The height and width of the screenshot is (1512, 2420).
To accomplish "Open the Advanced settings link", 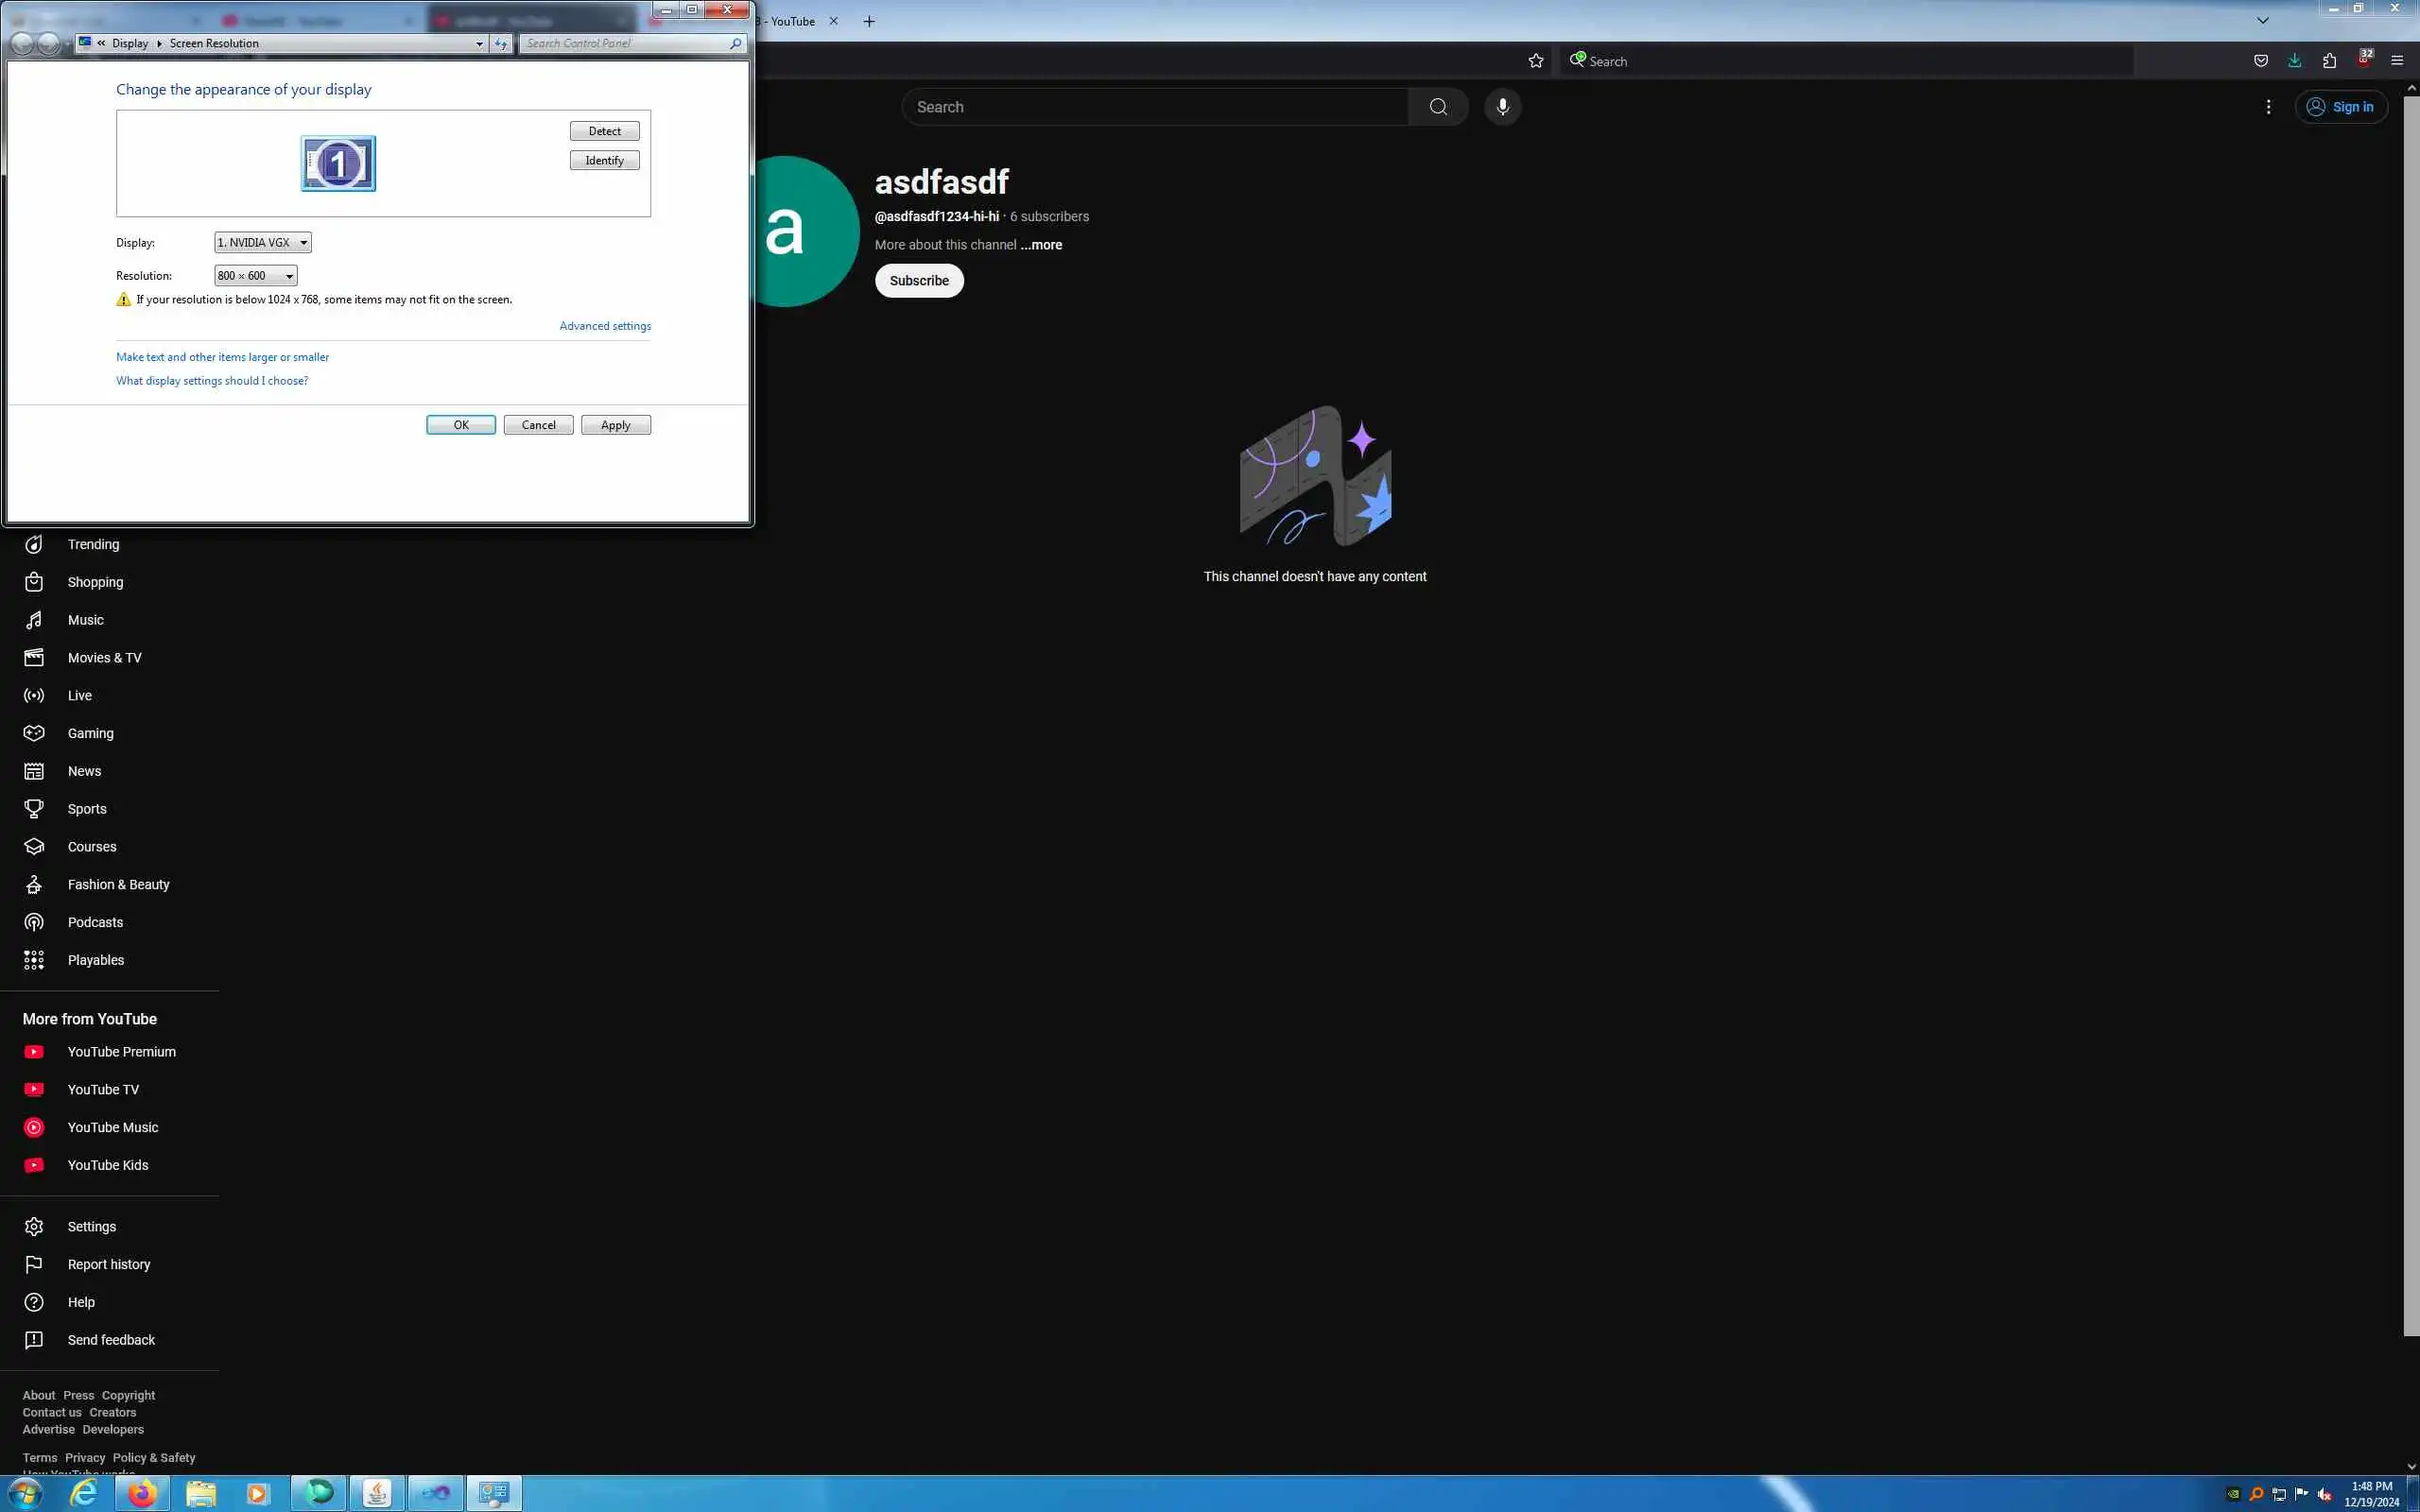I will coord(605,326).
